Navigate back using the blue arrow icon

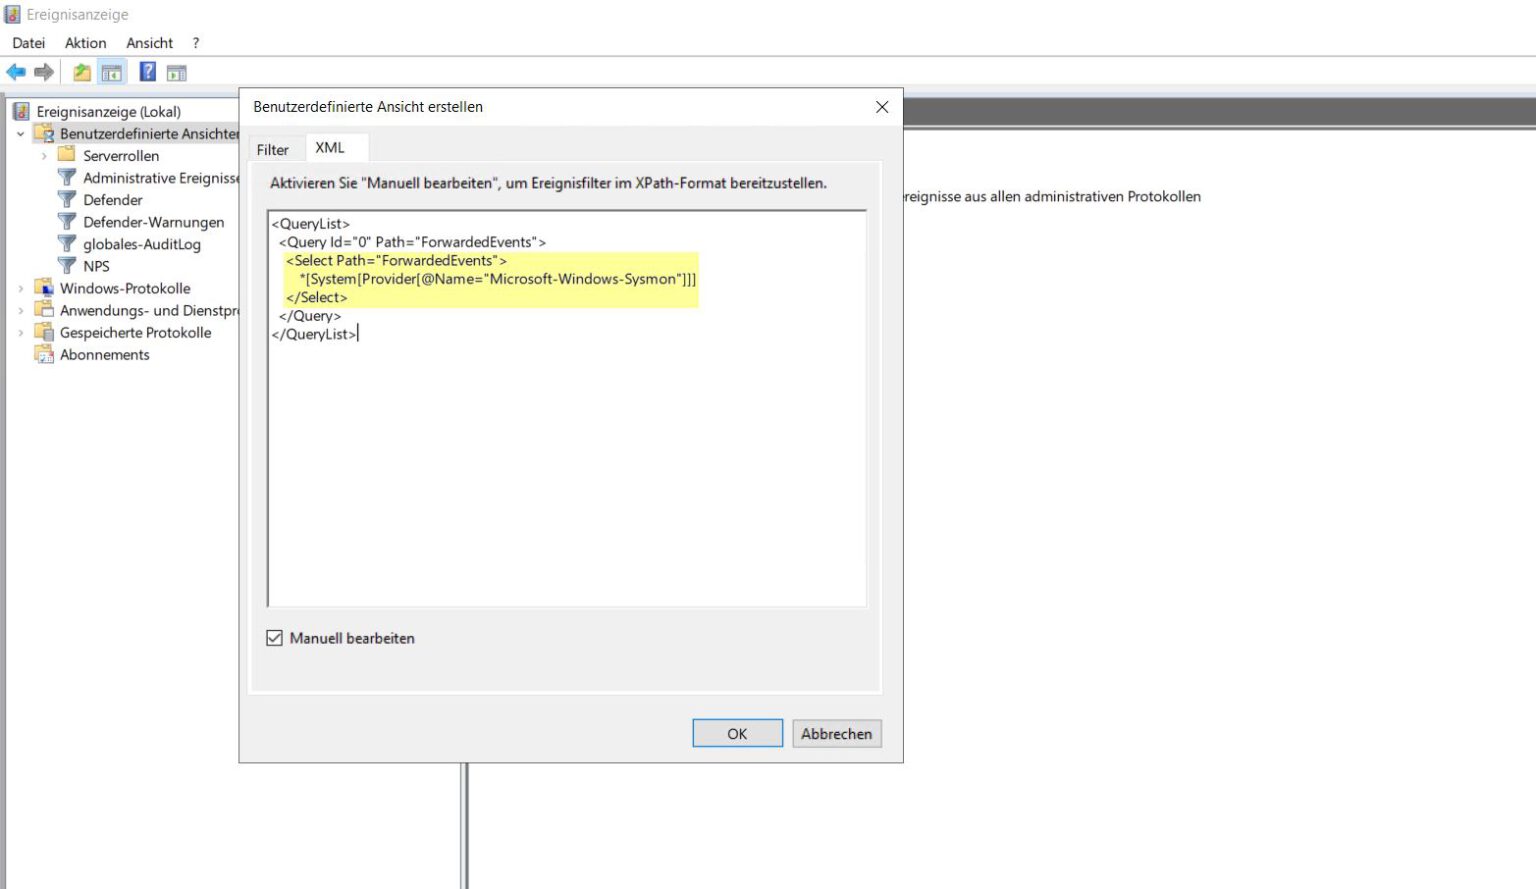click(x=16, y=71)
